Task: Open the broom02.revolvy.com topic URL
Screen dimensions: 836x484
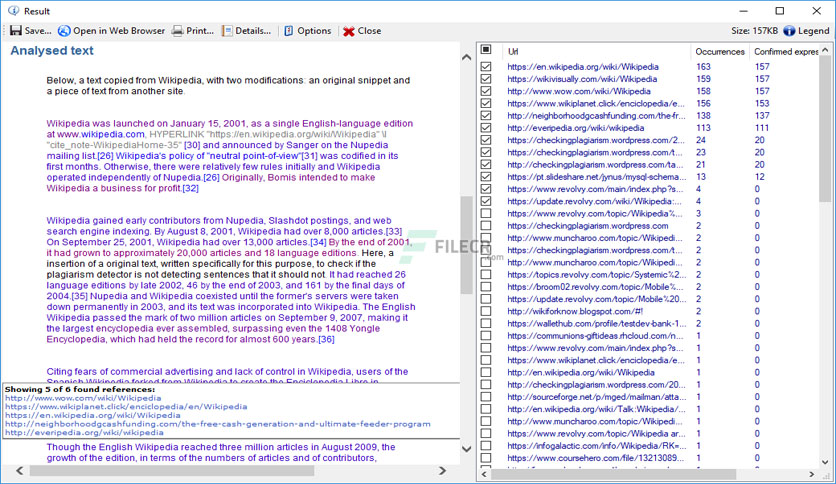Action: [x=595, y=287]
